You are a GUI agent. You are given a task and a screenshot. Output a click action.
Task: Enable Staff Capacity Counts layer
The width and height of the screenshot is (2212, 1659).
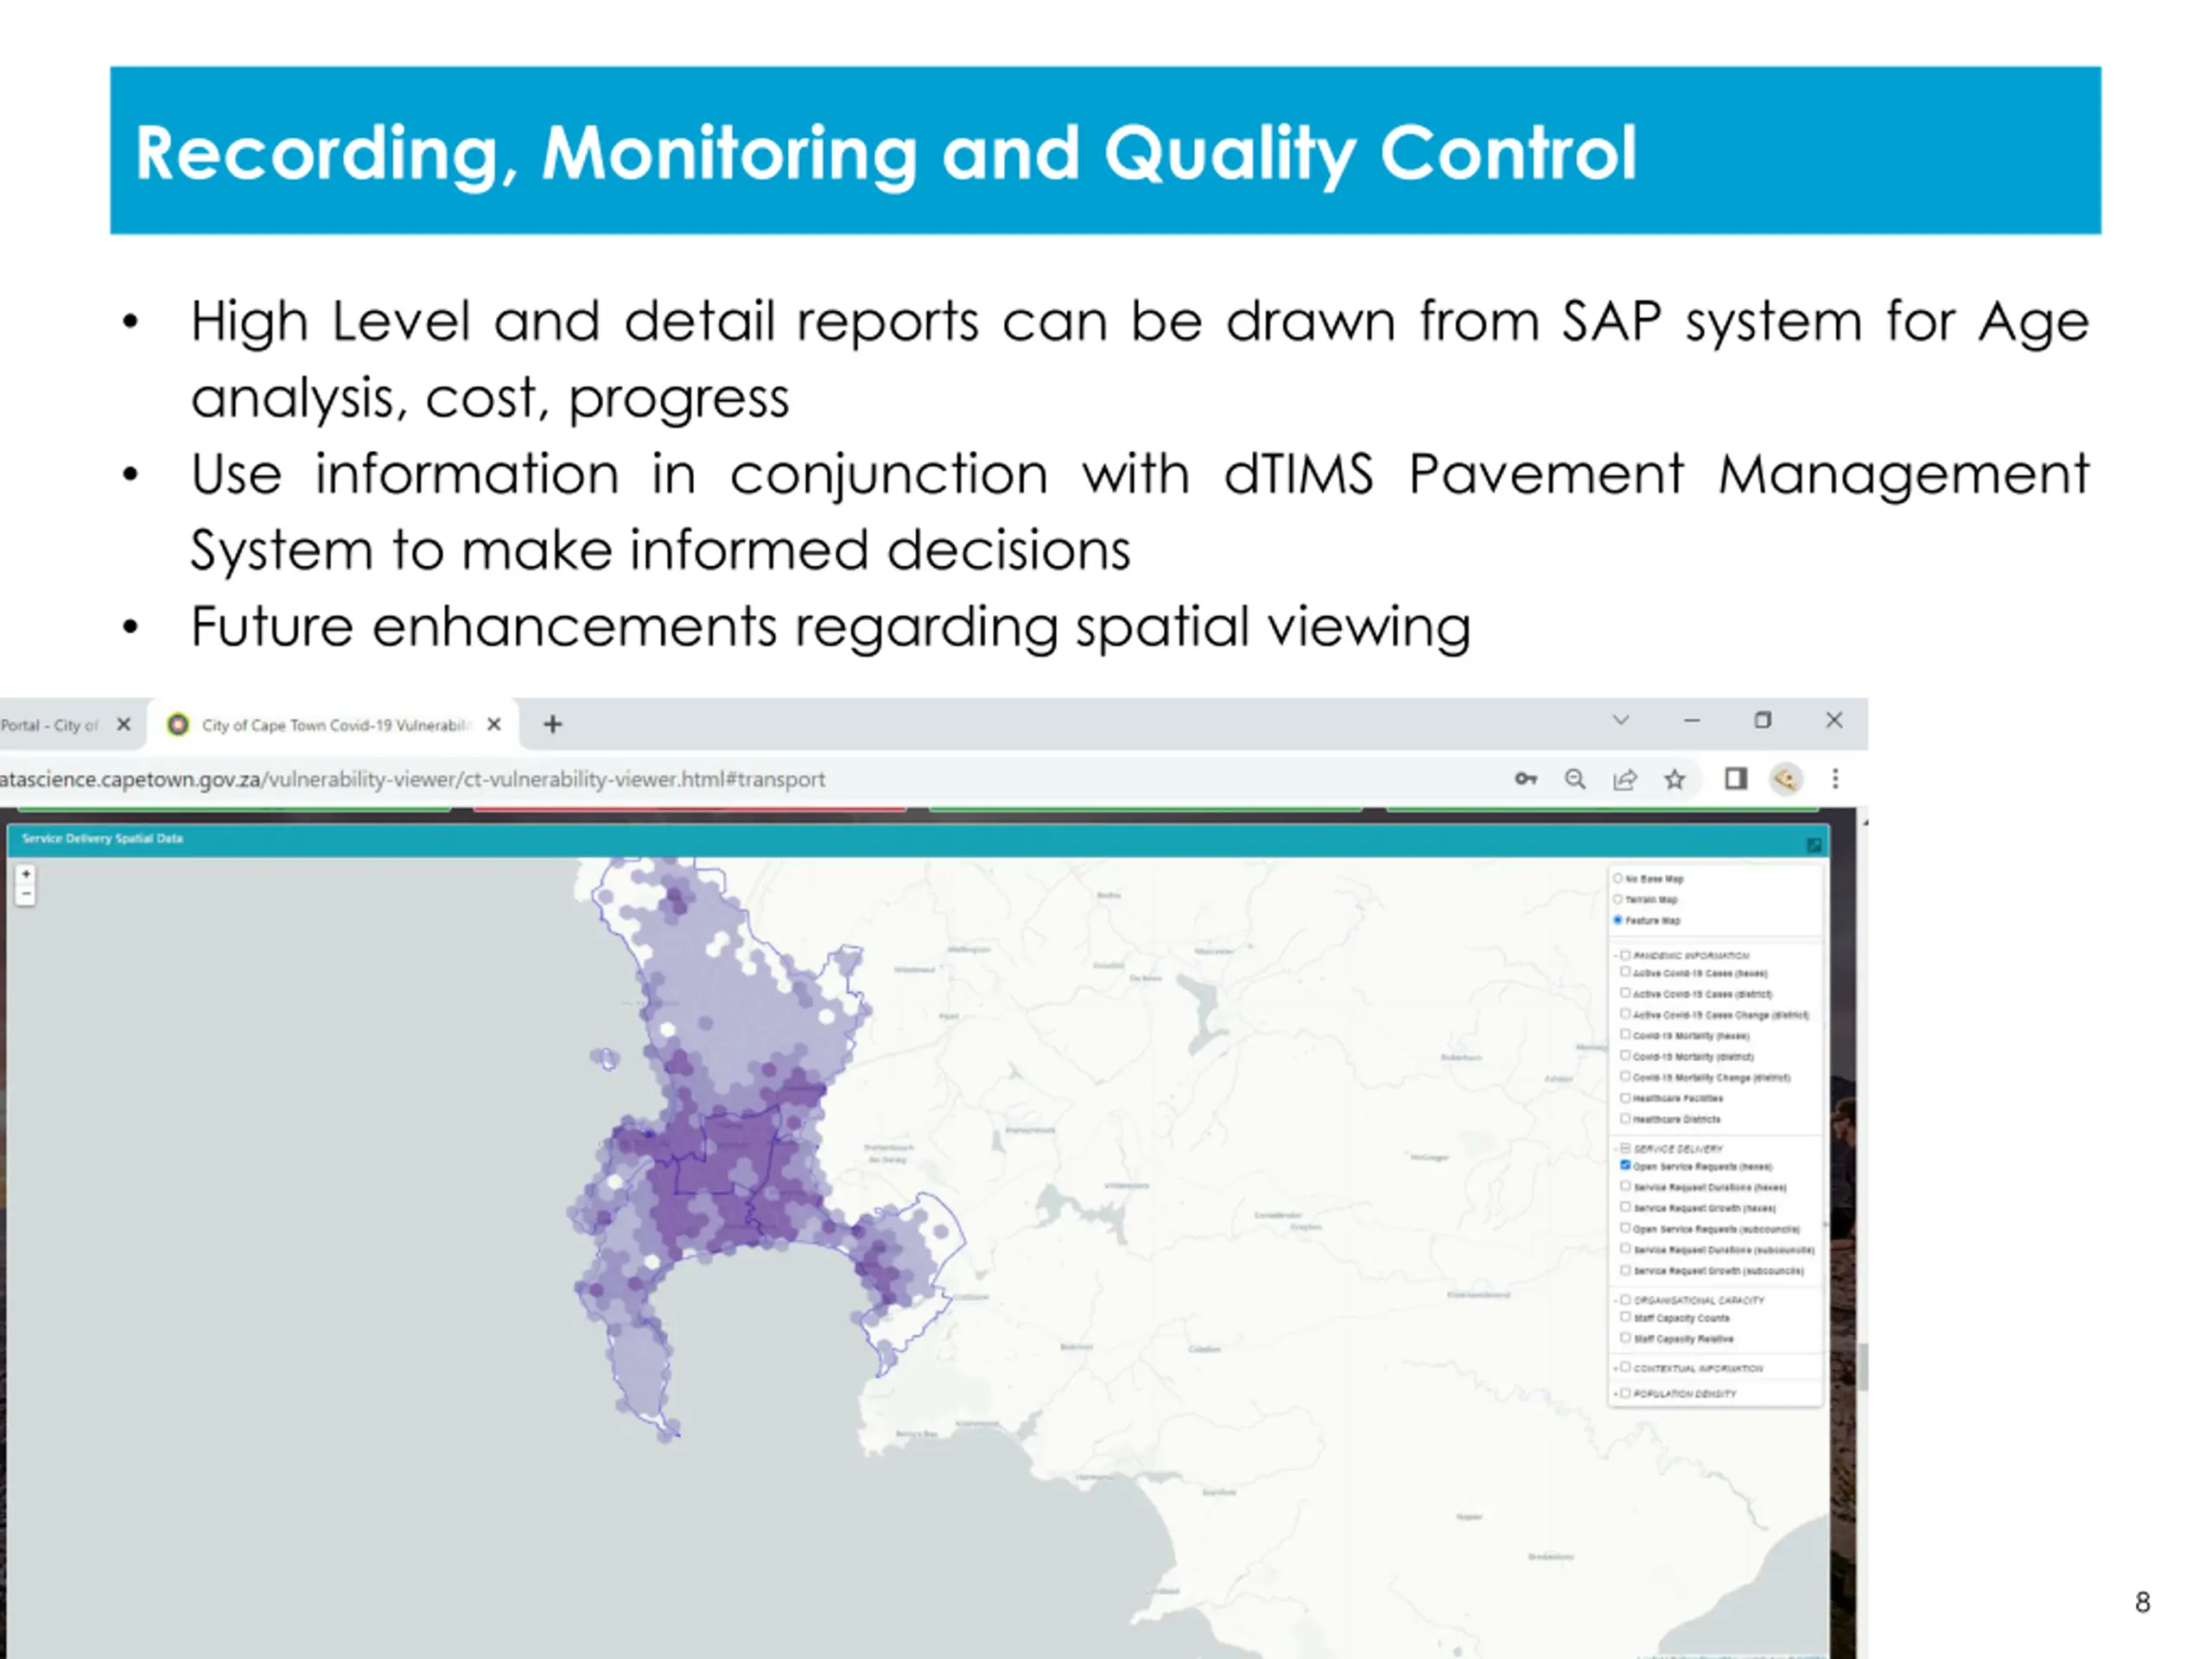(1625, 1317)
